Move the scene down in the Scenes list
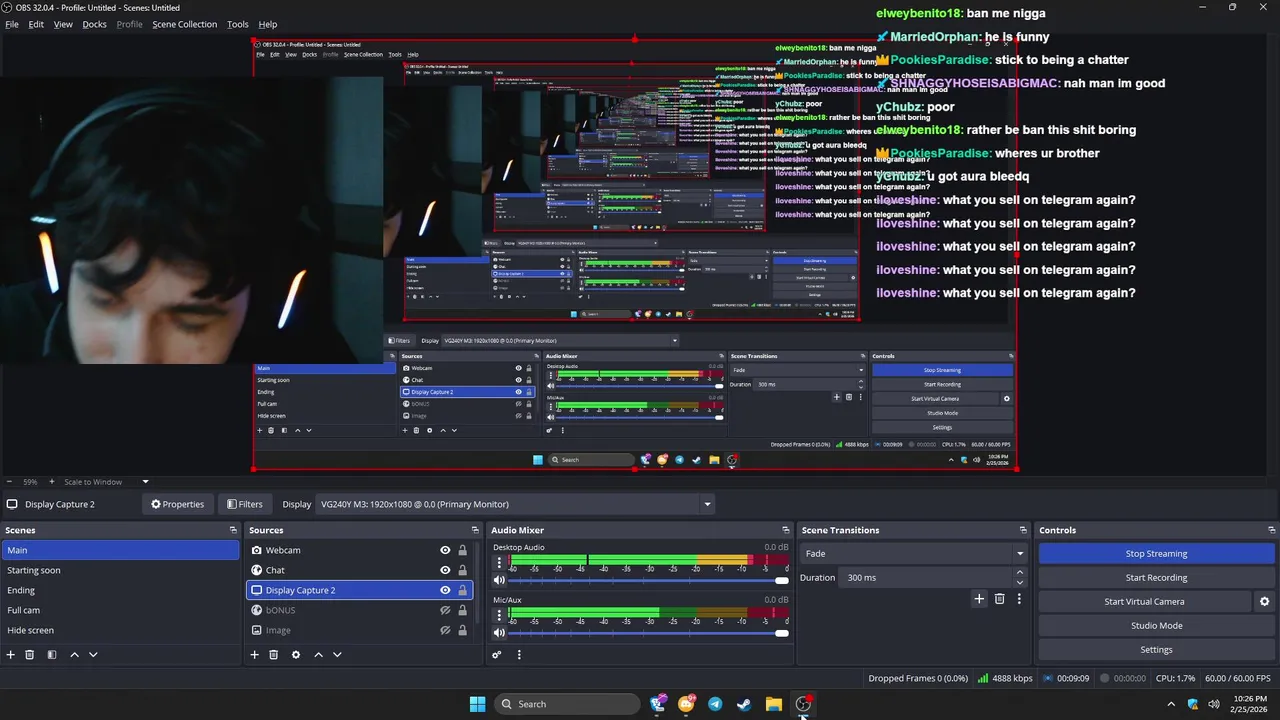 (93, 654)
